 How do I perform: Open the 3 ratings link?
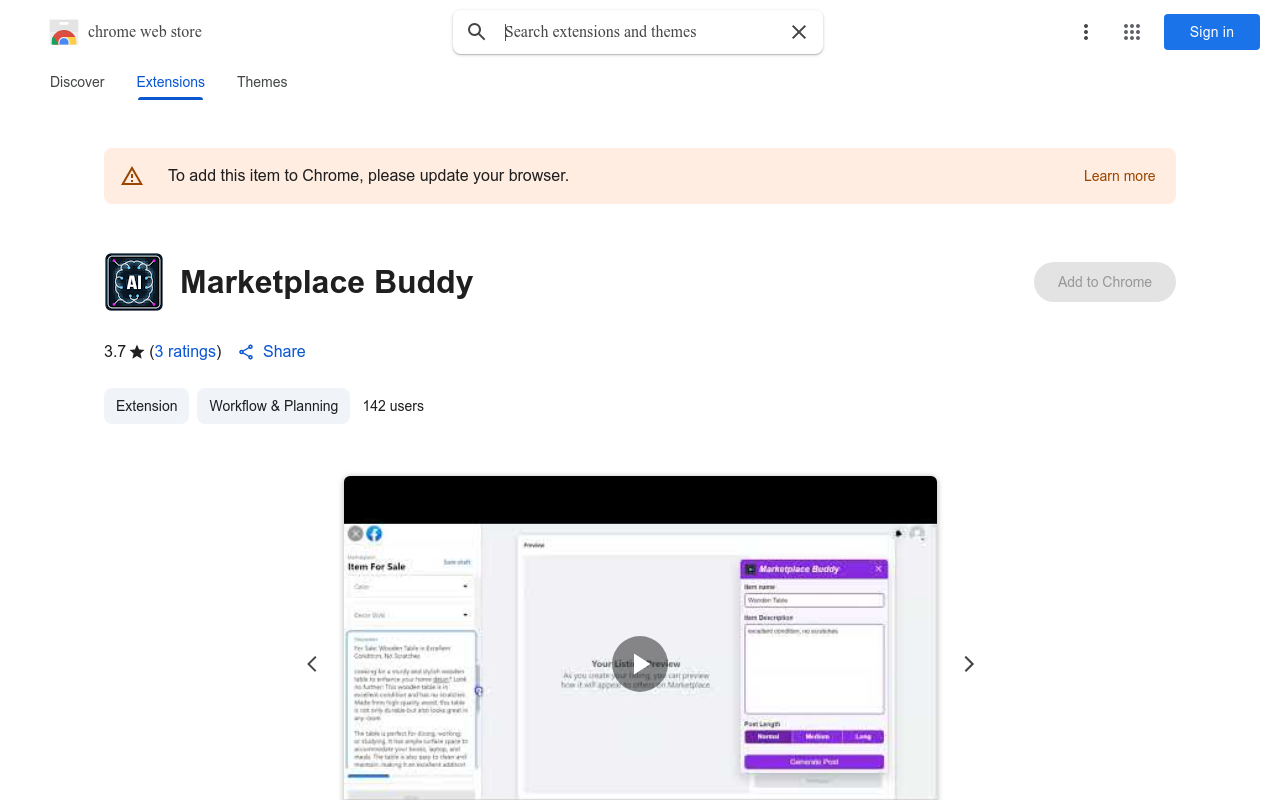(x=186, y=352)
